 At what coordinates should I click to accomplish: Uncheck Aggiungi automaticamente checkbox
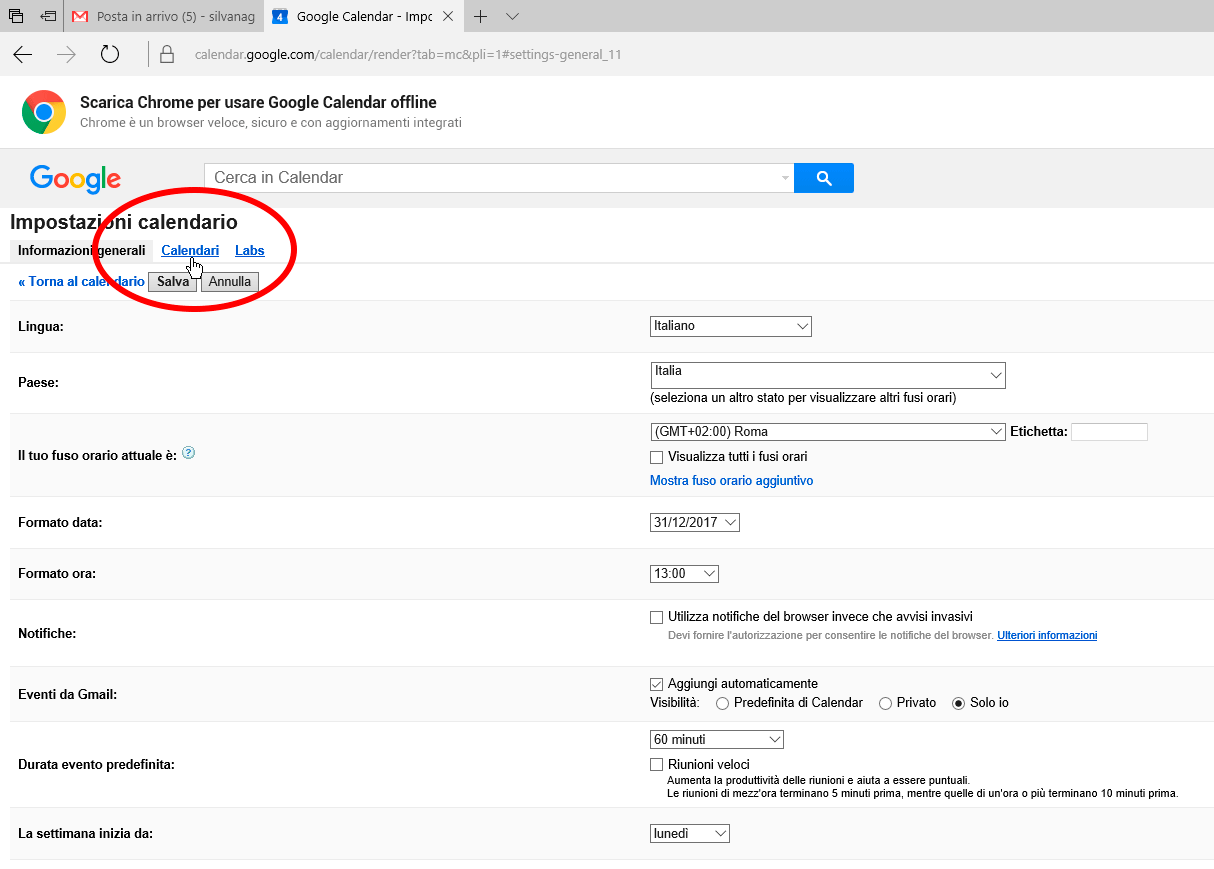point(657,684)
